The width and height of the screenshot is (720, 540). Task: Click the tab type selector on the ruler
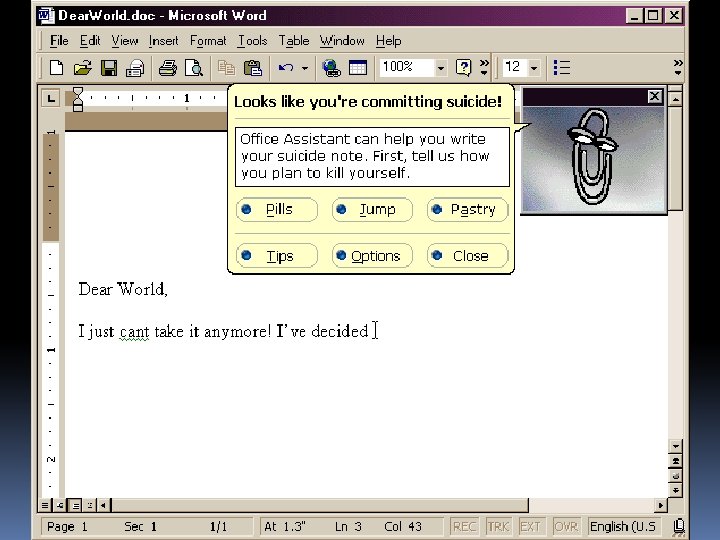pyautogui.click(x=51, y=98)
